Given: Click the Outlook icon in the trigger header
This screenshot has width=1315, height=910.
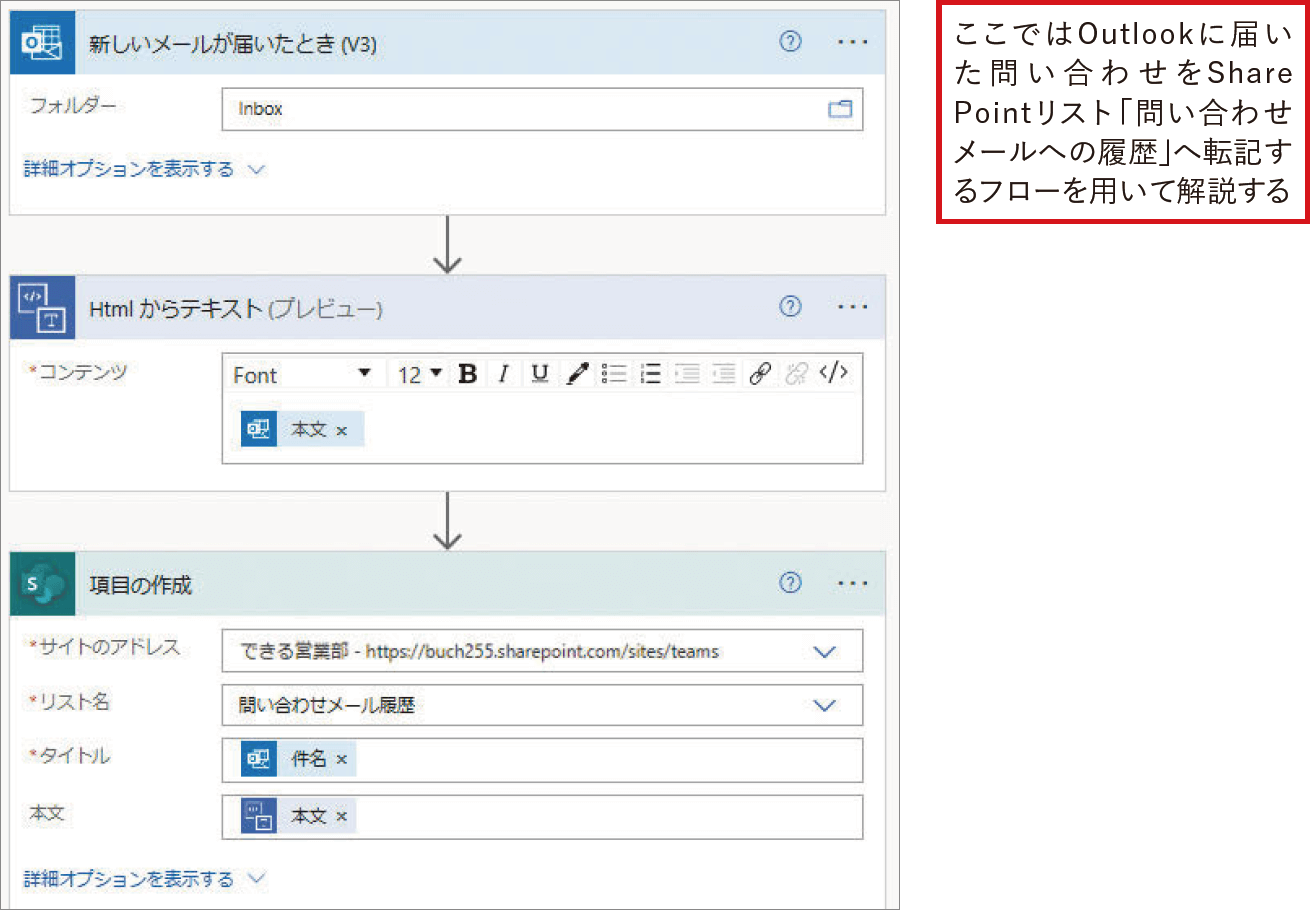Looking at the screenshot, I should (42, 43).
